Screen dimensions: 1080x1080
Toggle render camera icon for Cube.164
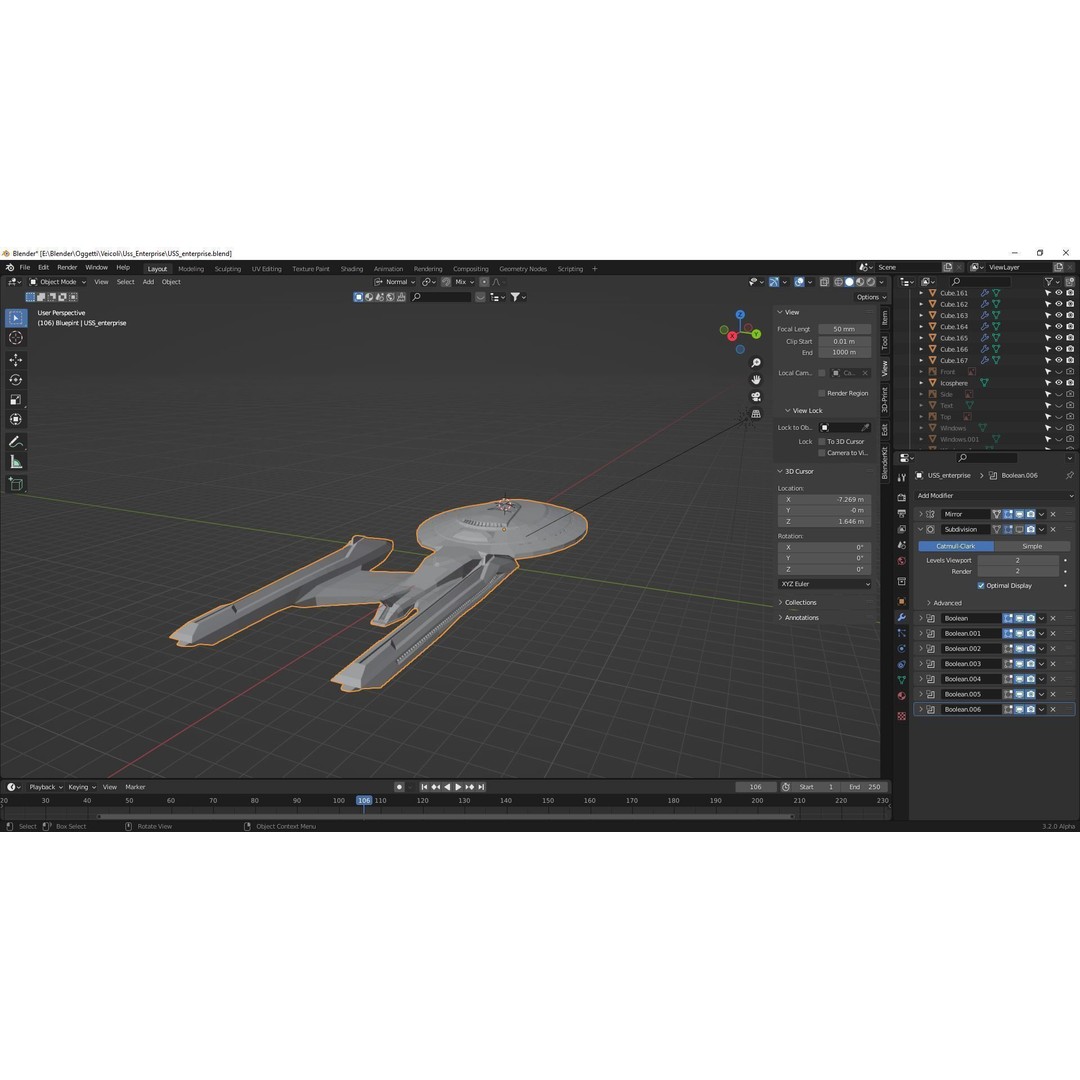(1070, 326)
